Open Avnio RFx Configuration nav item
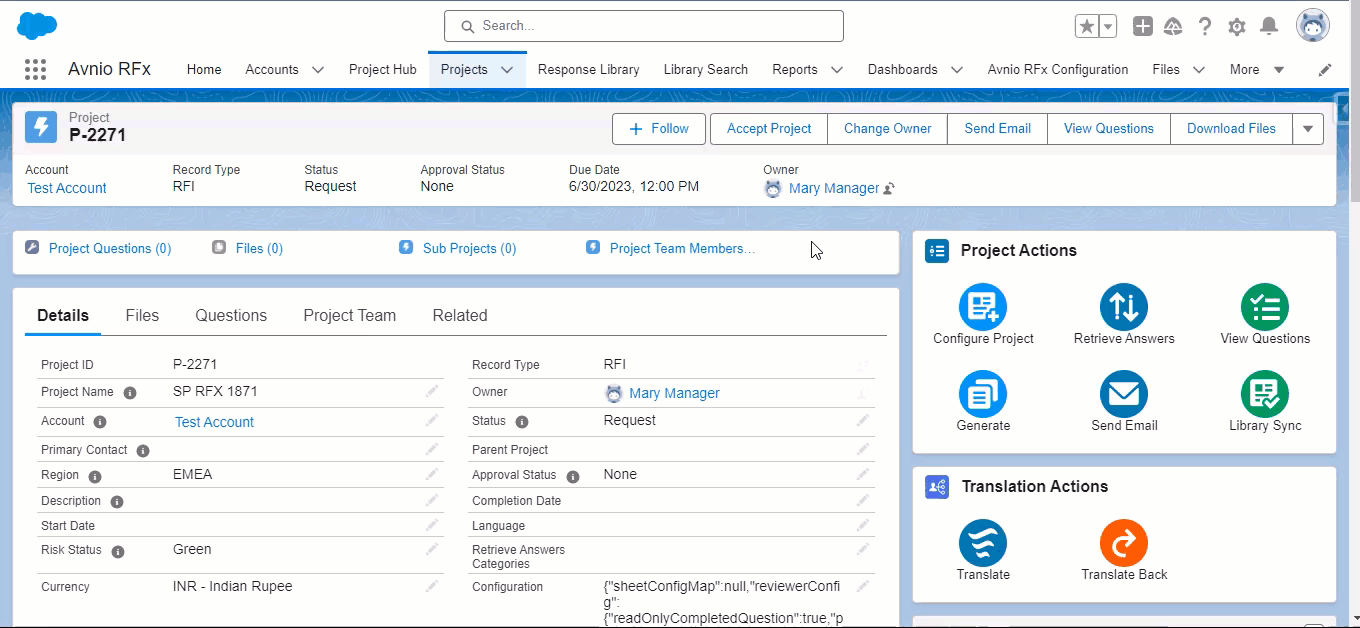This screenshot has height=628, width=1360. point(1058,70)
